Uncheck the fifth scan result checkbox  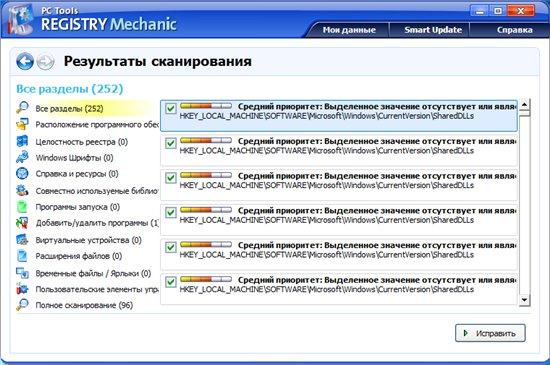click(x=171, y=247)
